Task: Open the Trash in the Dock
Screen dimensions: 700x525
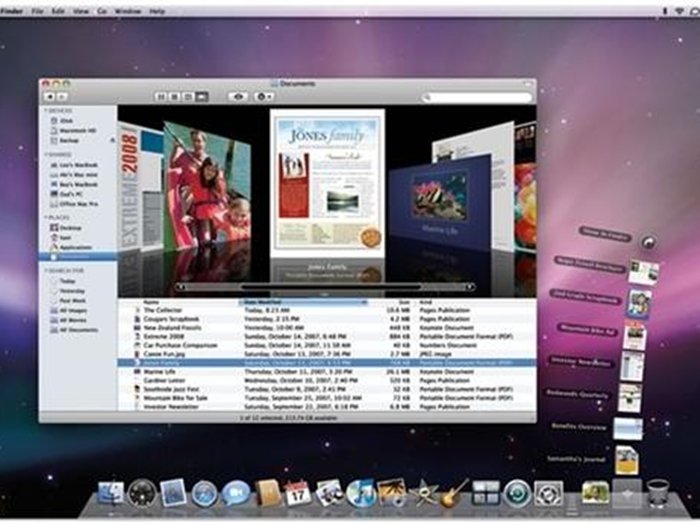Action: [x=657, y=493]
